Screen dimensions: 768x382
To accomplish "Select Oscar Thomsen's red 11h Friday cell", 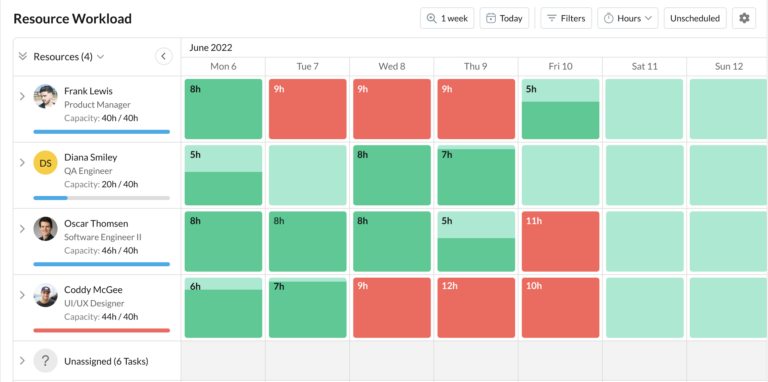I will [560, 241].
